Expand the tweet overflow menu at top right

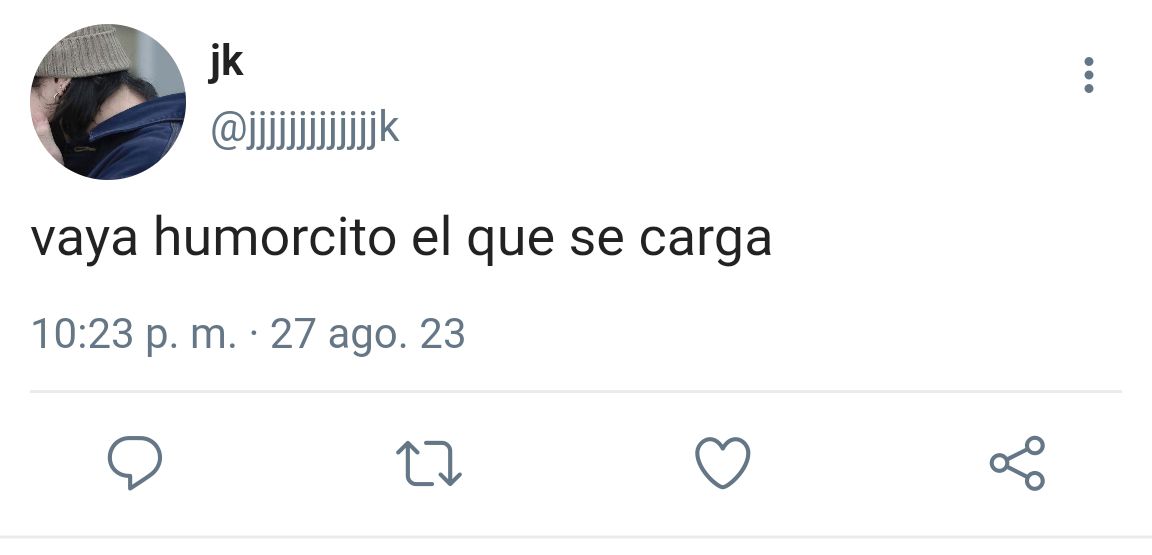click(1088, 75)
